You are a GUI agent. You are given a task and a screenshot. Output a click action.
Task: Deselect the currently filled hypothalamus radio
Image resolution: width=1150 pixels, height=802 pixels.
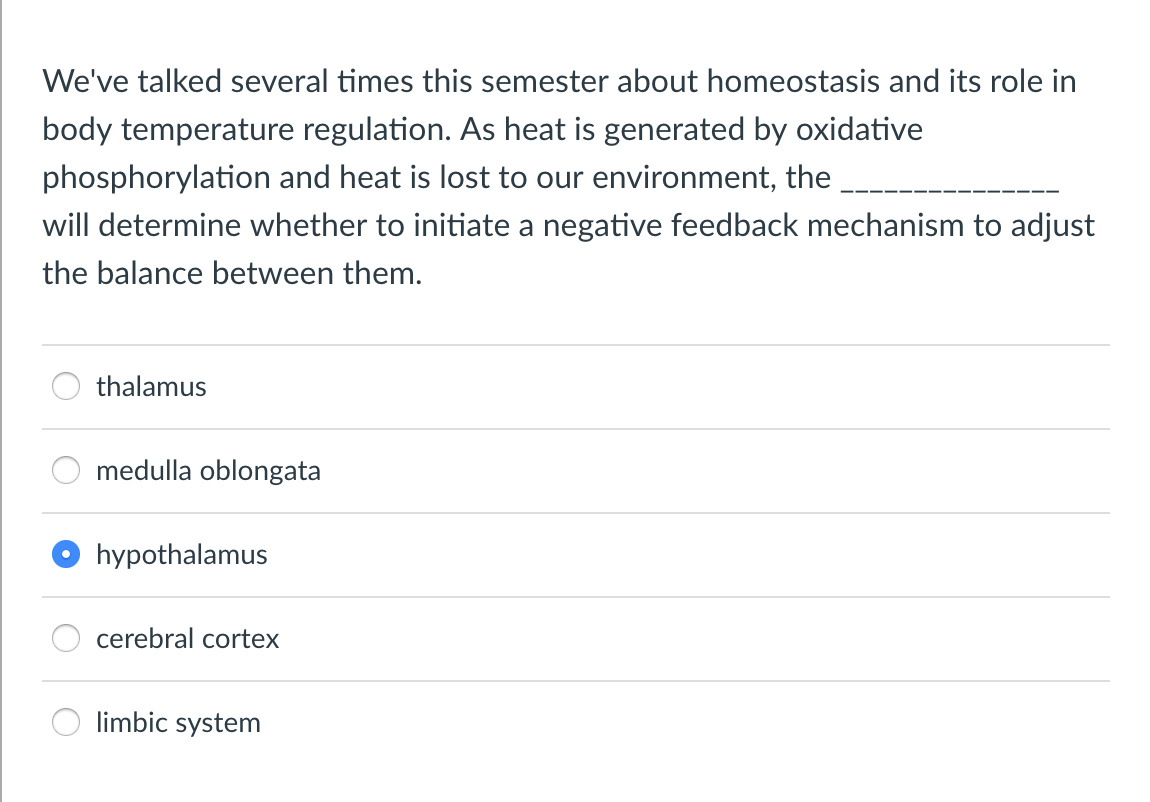[65, 554]
